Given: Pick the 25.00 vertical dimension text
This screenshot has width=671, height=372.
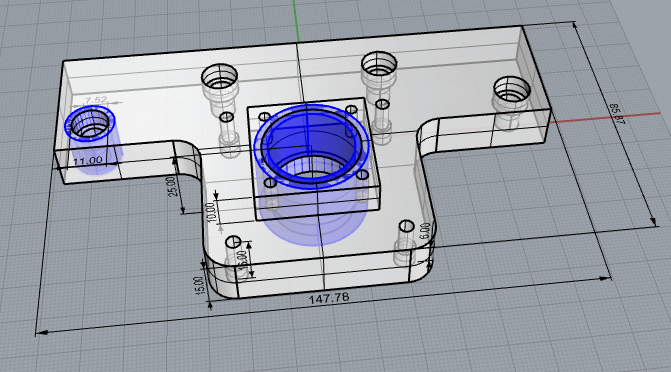Looking at the screenshot, I should [172, 187].
